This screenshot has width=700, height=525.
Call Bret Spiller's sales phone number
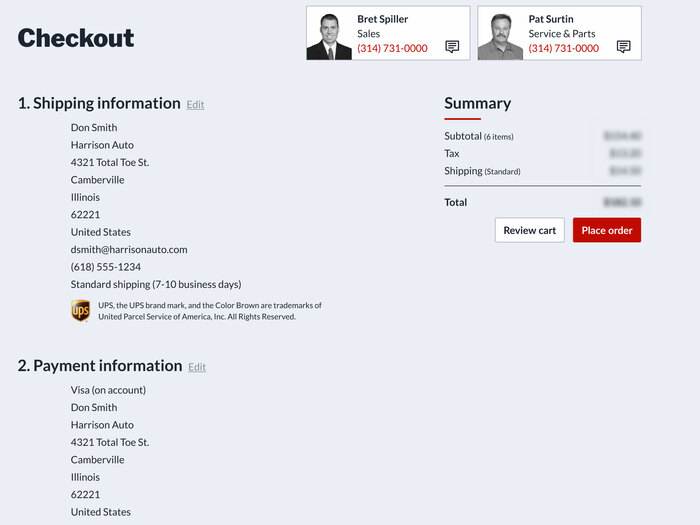[392, 48]
